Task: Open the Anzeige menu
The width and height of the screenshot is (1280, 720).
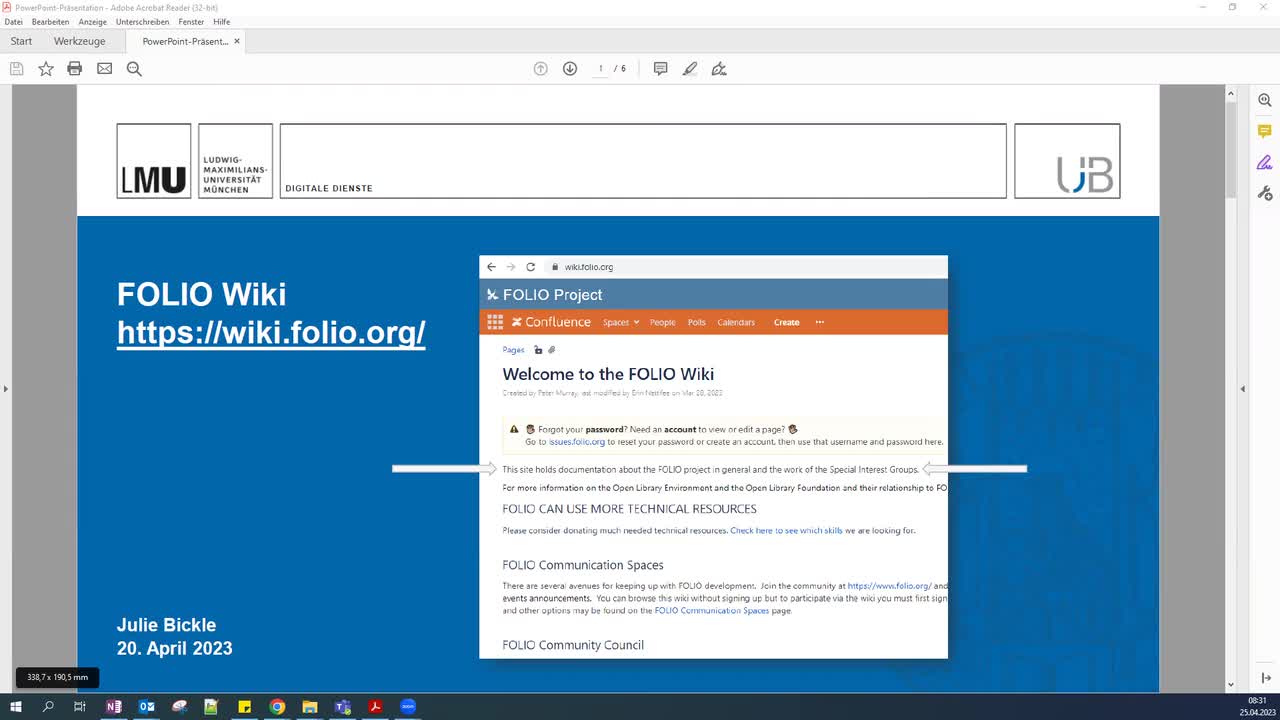Action: tap(92, 22)
